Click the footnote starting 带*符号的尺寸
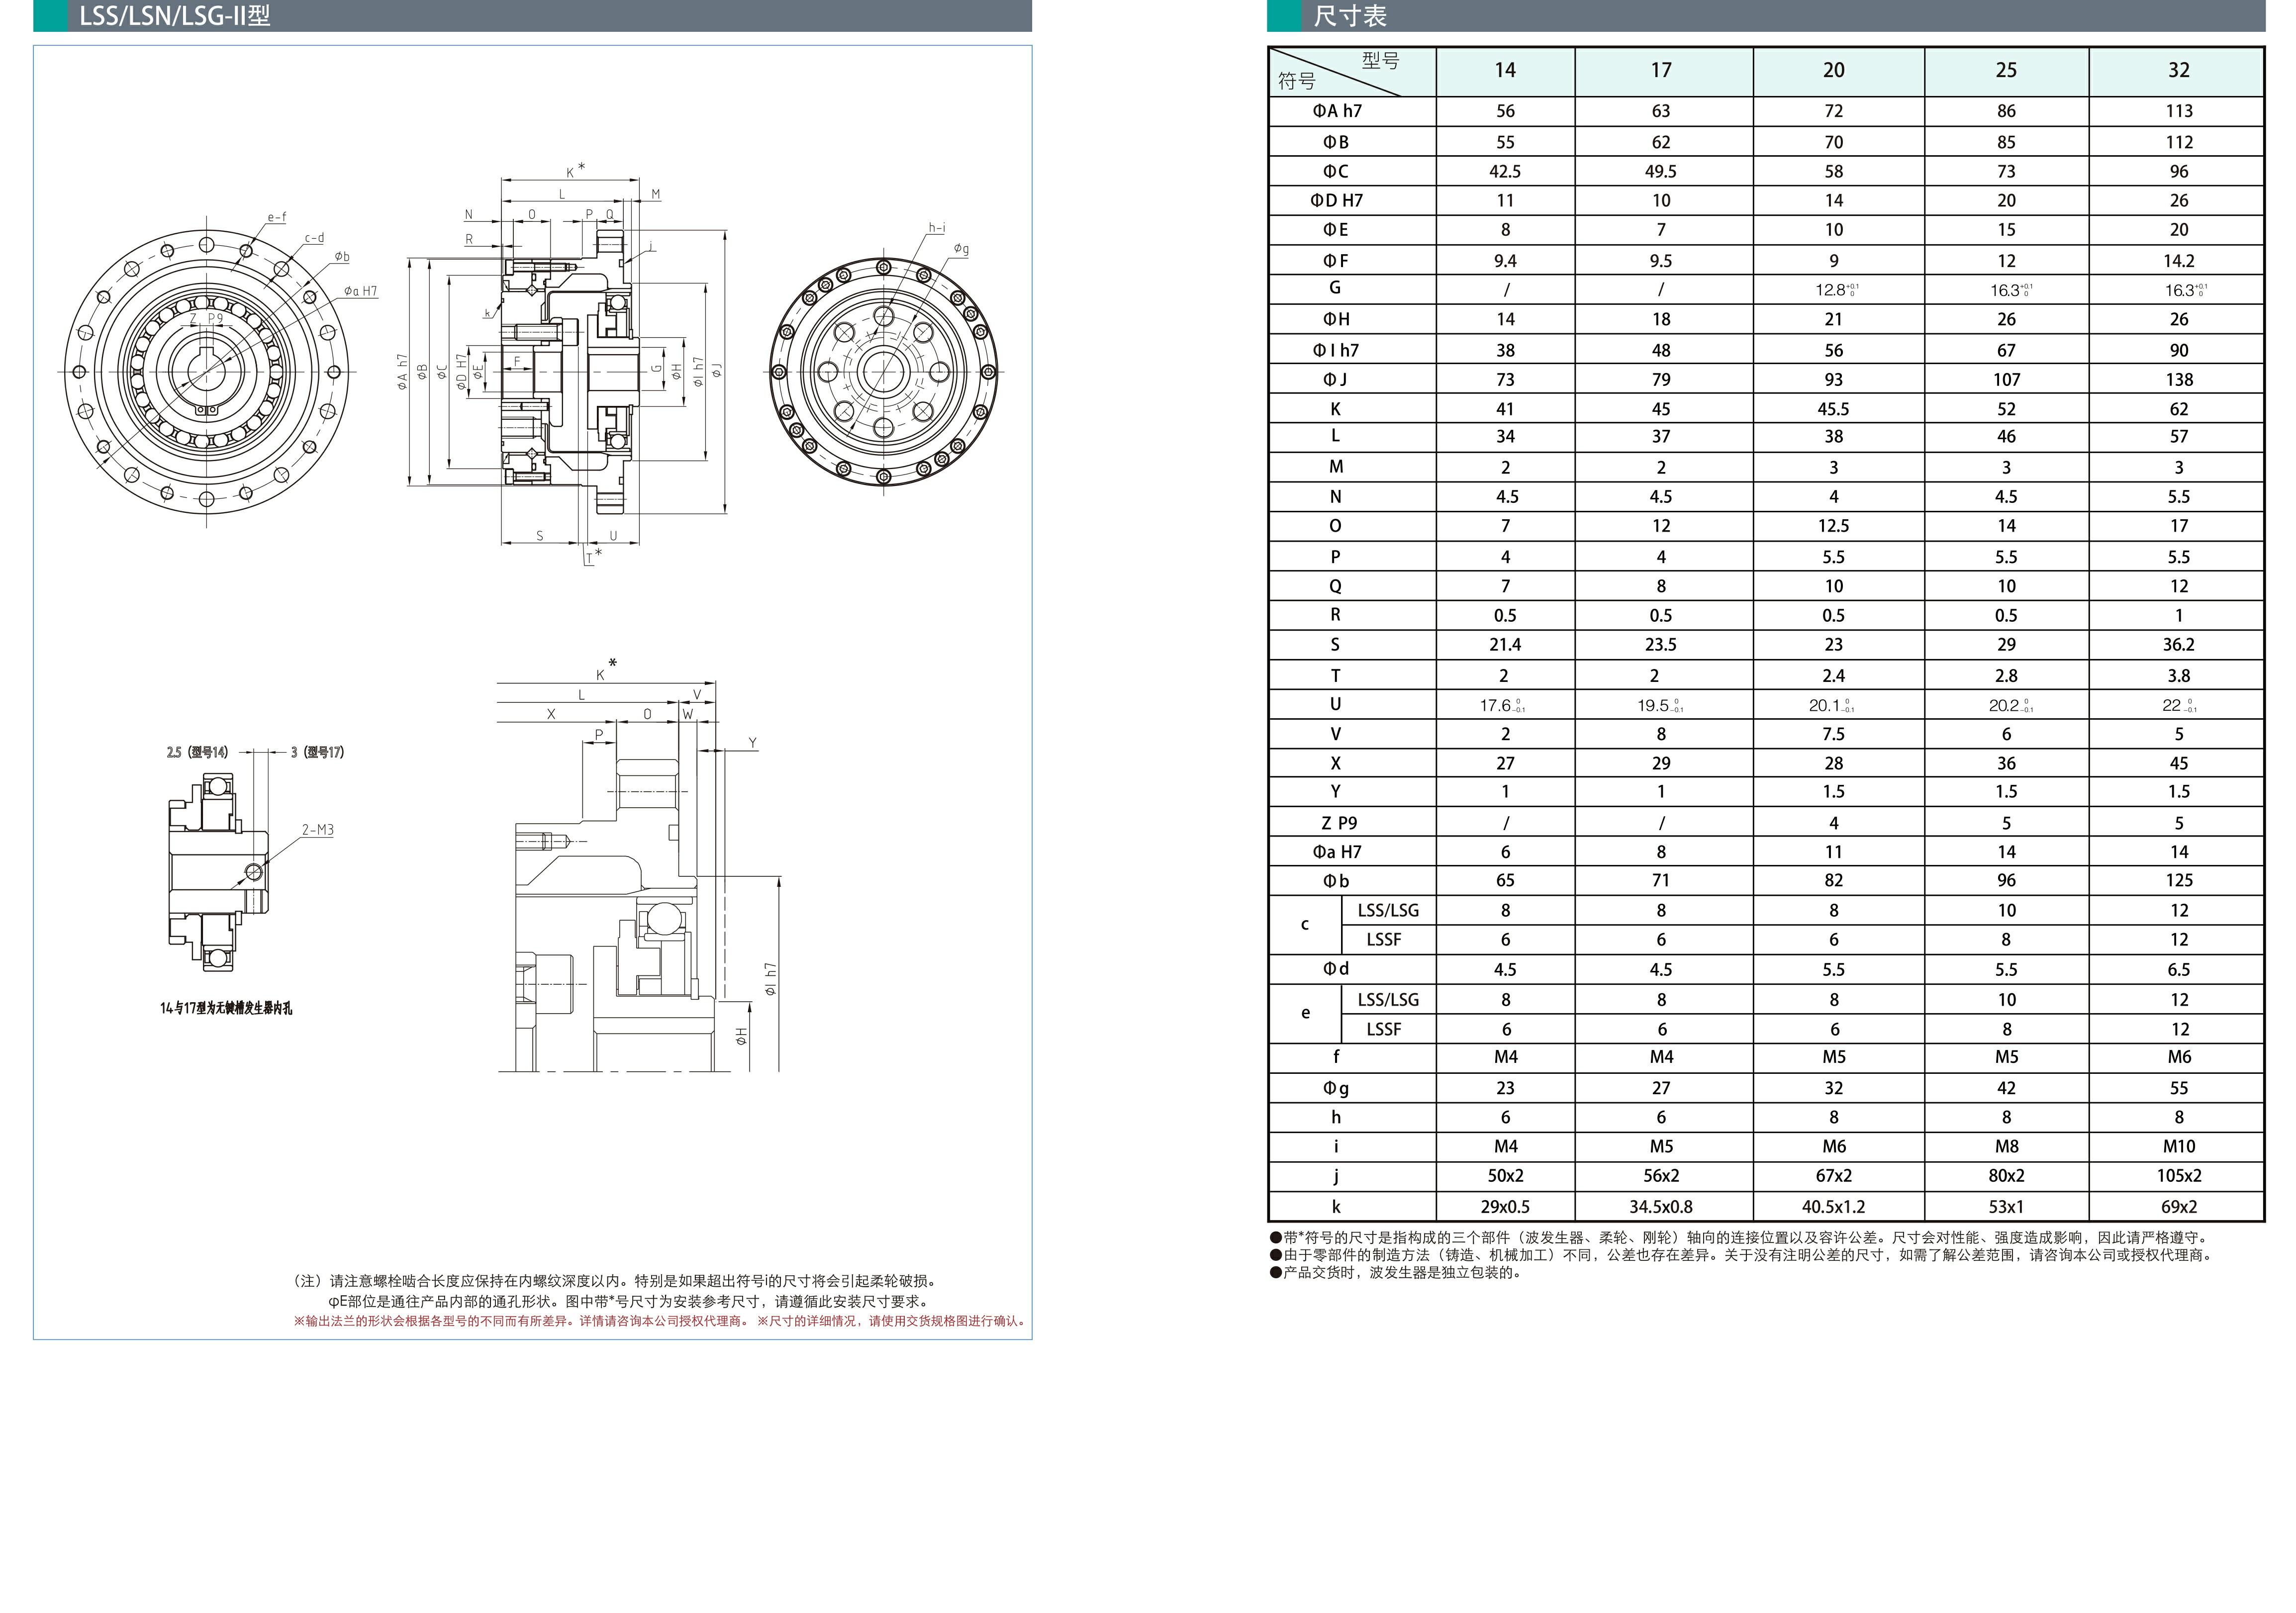Viewport: 2296px width, 1613px height. point(1739,1238)
